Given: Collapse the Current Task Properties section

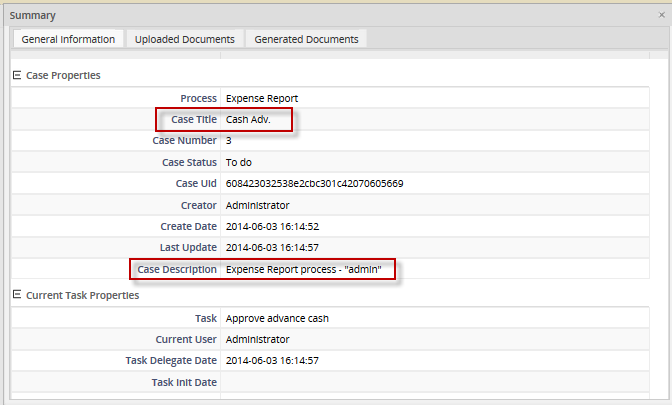Looking at the screenshot, I should 16,295.
